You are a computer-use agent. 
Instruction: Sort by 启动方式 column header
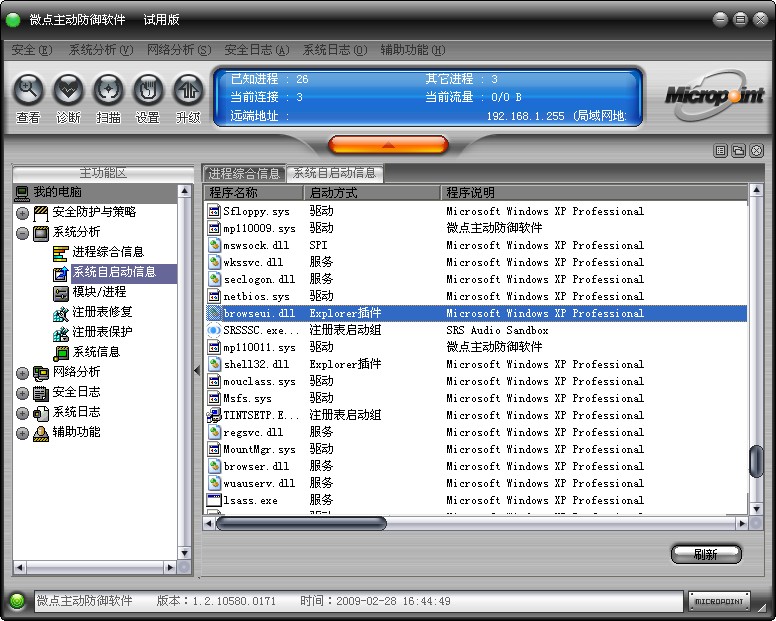click(372, 192)
